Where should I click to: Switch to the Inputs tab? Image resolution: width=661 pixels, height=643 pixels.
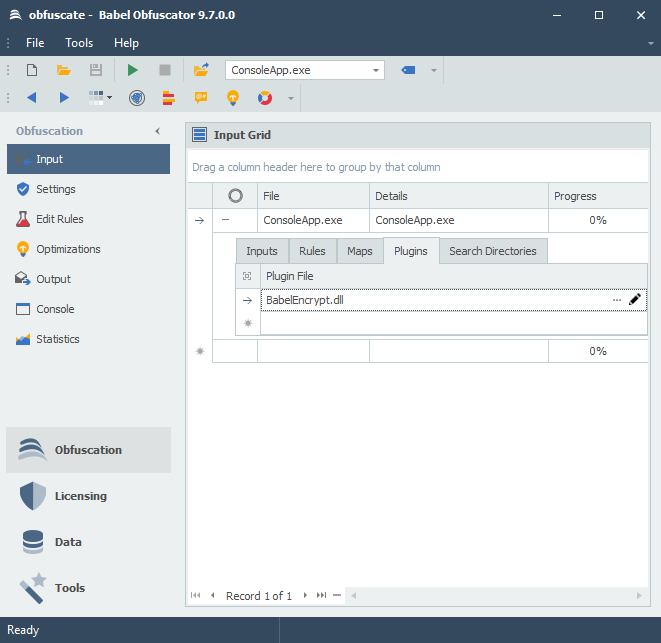coord(262,251)
